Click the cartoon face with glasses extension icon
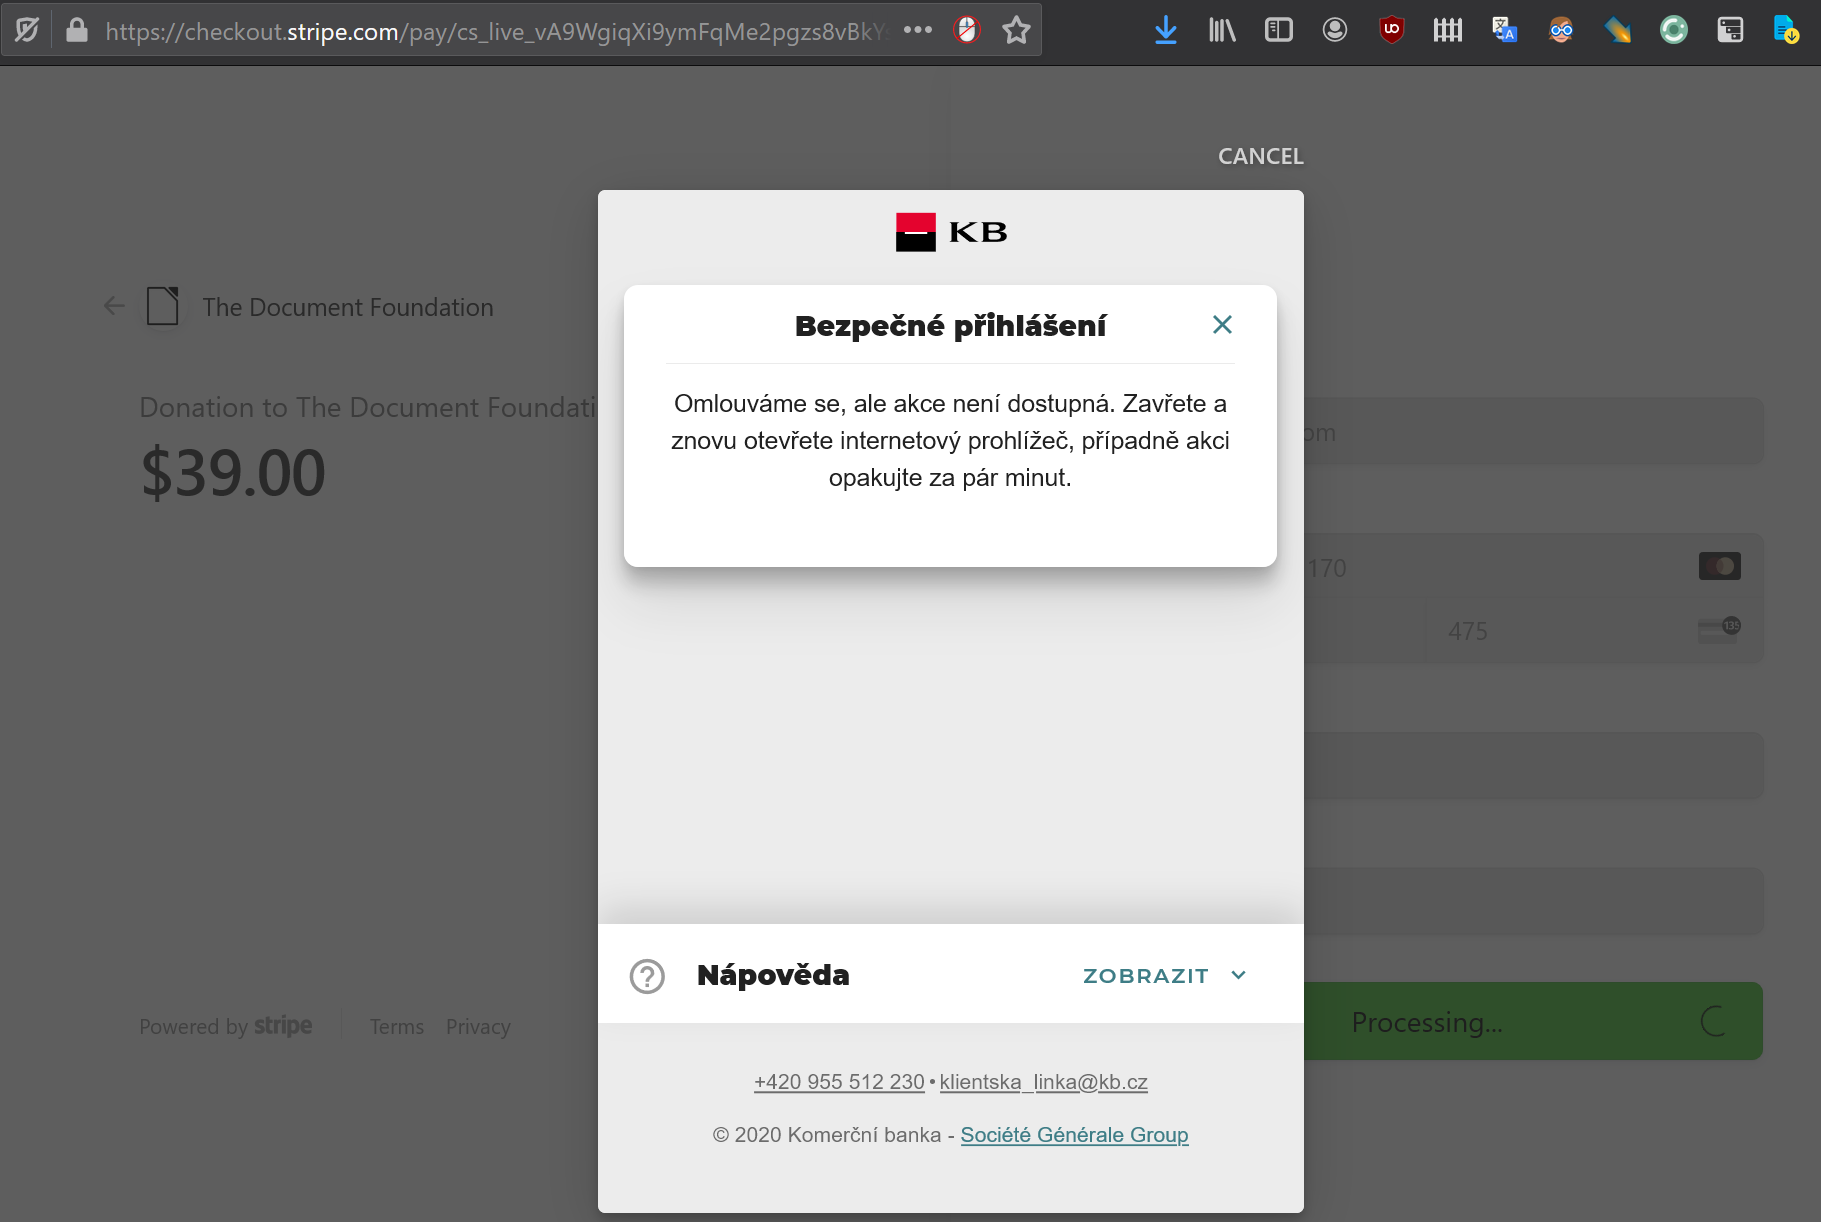1821x1222 pixels. 1561,30
